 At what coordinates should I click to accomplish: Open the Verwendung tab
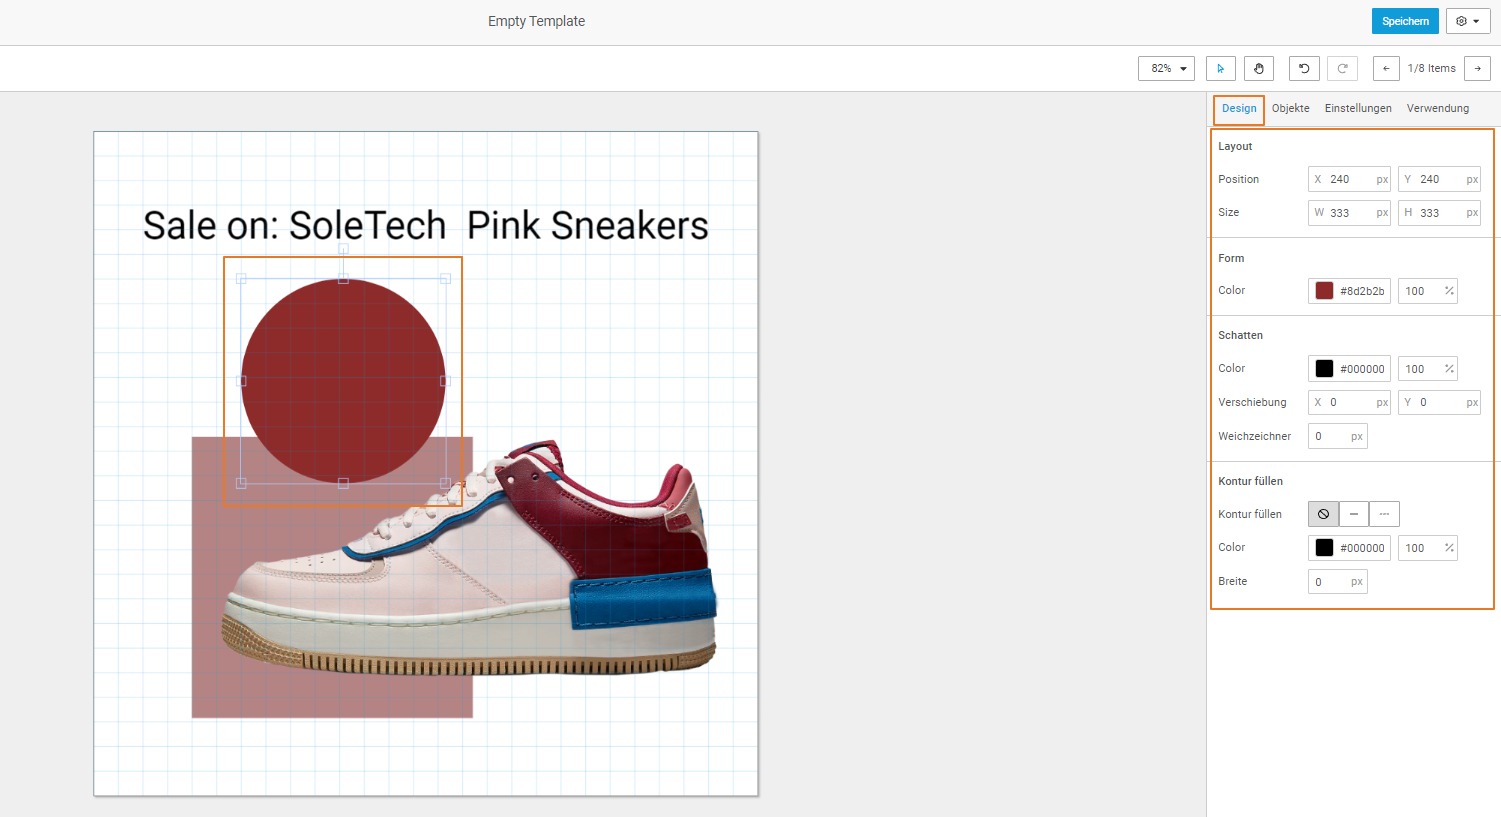1437,108
